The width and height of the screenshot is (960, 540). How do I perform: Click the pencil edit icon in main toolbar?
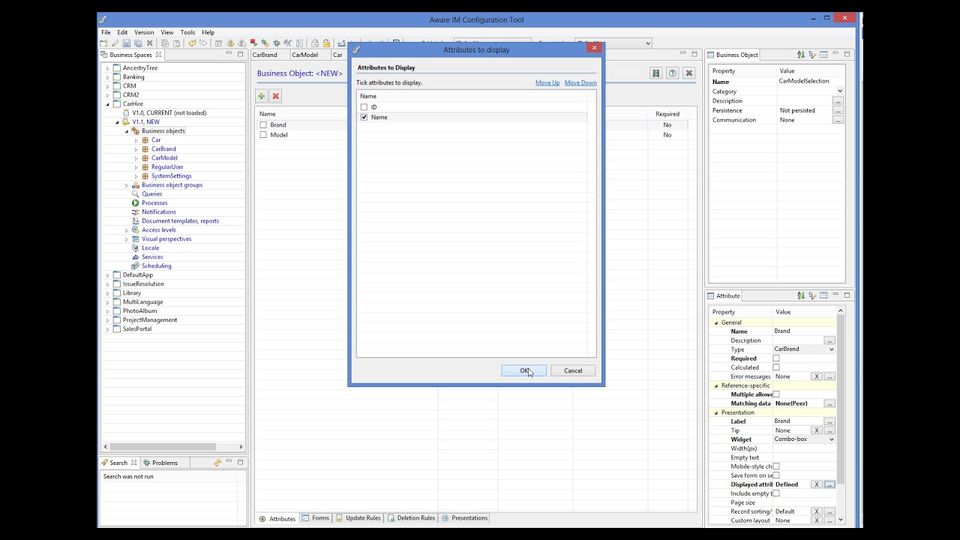coord(115,43)
